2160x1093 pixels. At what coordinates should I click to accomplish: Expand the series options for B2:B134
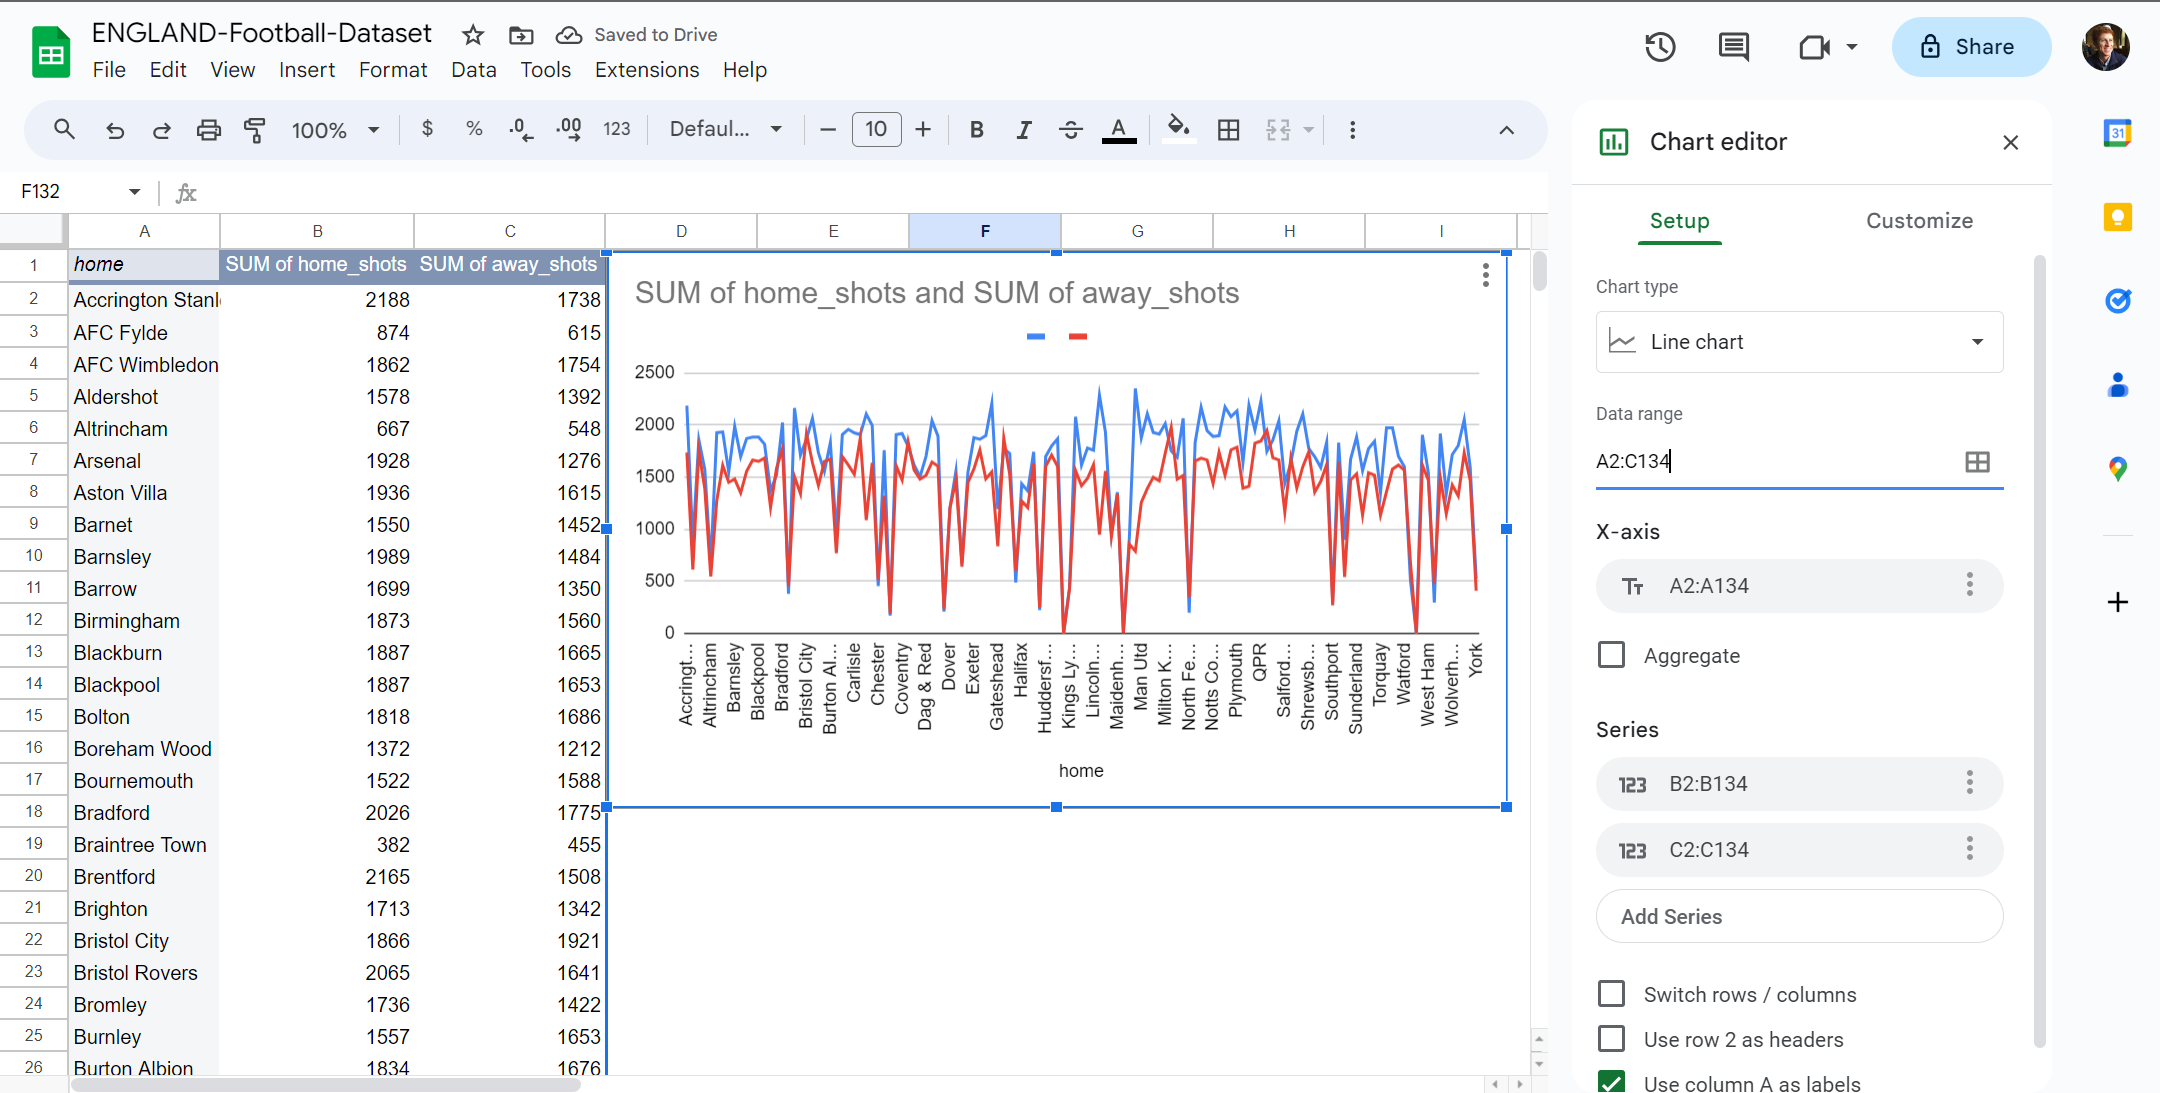click(x=1969, y=782)
